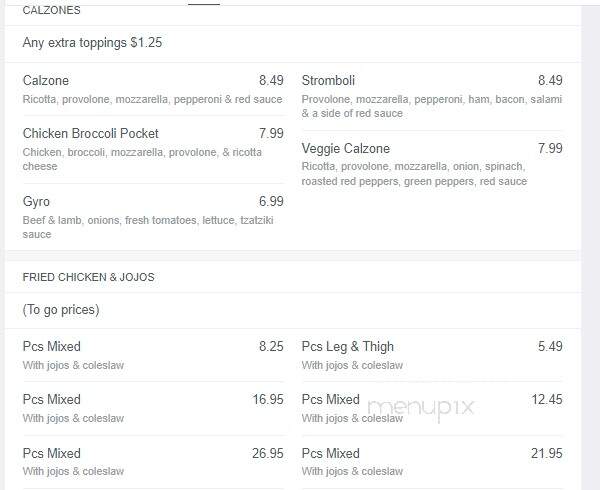Screen dimensions: 600x490
Task: Click the (To go prices) note
Action: coord(61,310)
